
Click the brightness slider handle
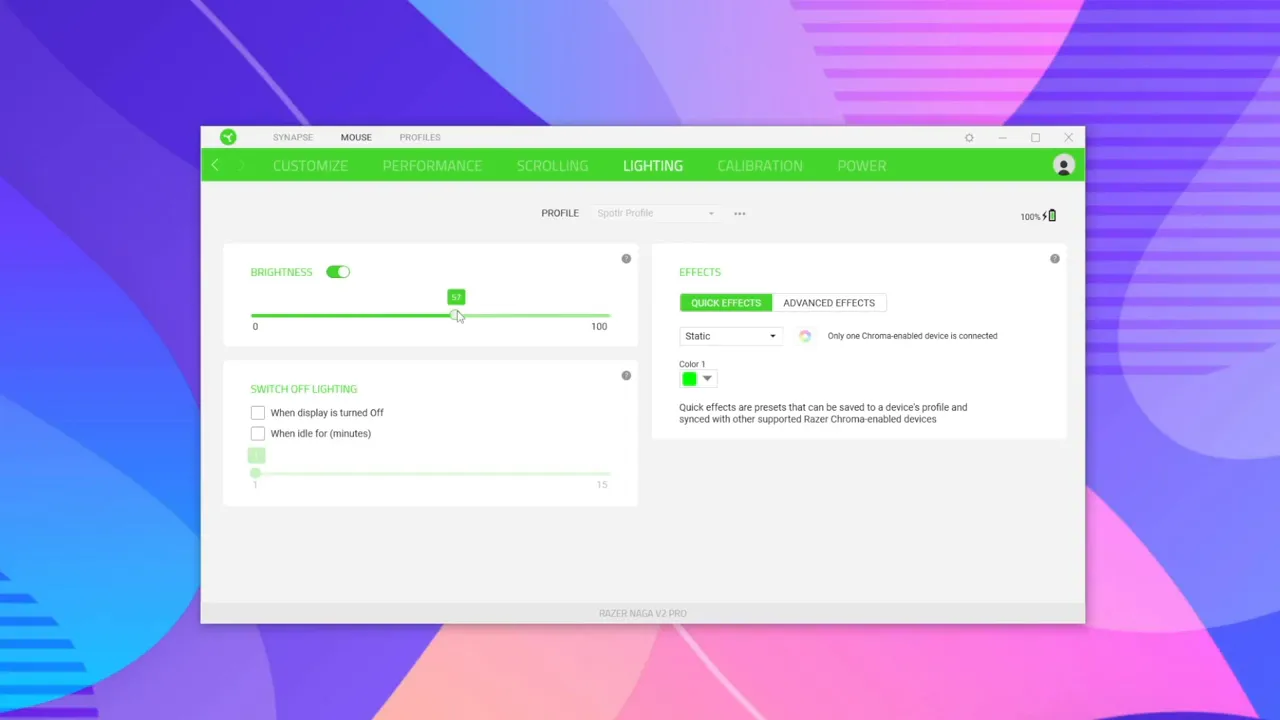click(x=456, y=316)
